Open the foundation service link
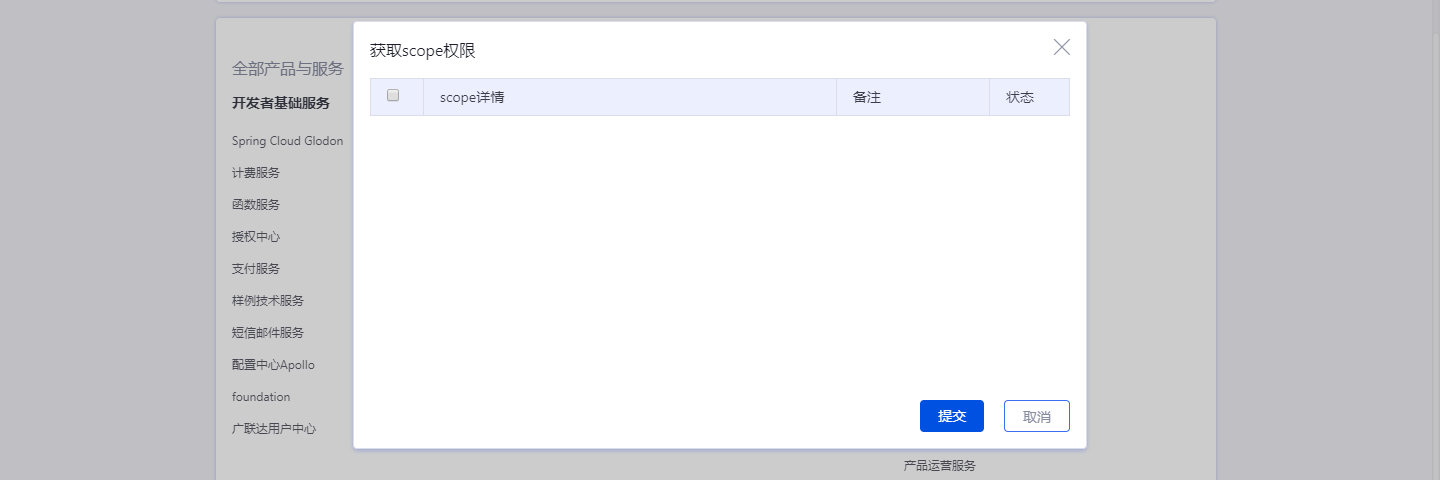Image resolution: width=1440 pixels, height=480 pixels. pos(261,397)
